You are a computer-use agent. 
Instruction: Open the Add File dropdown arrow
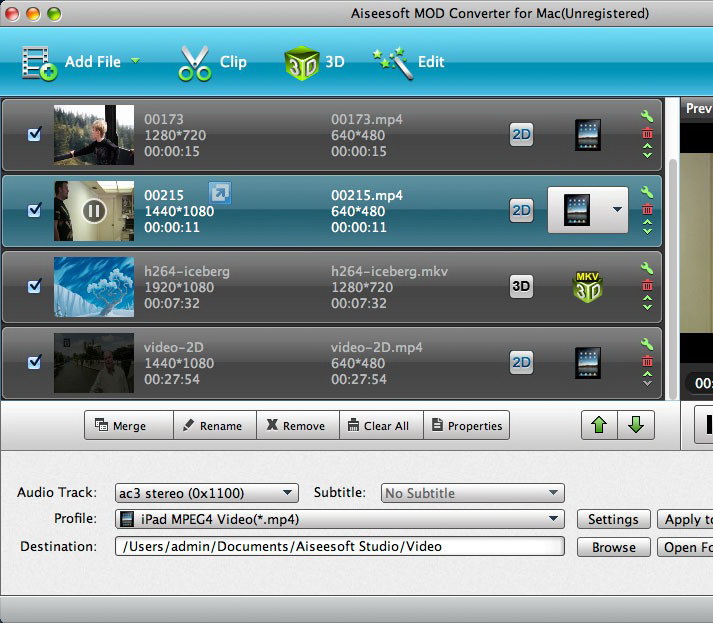click(135, 60)
